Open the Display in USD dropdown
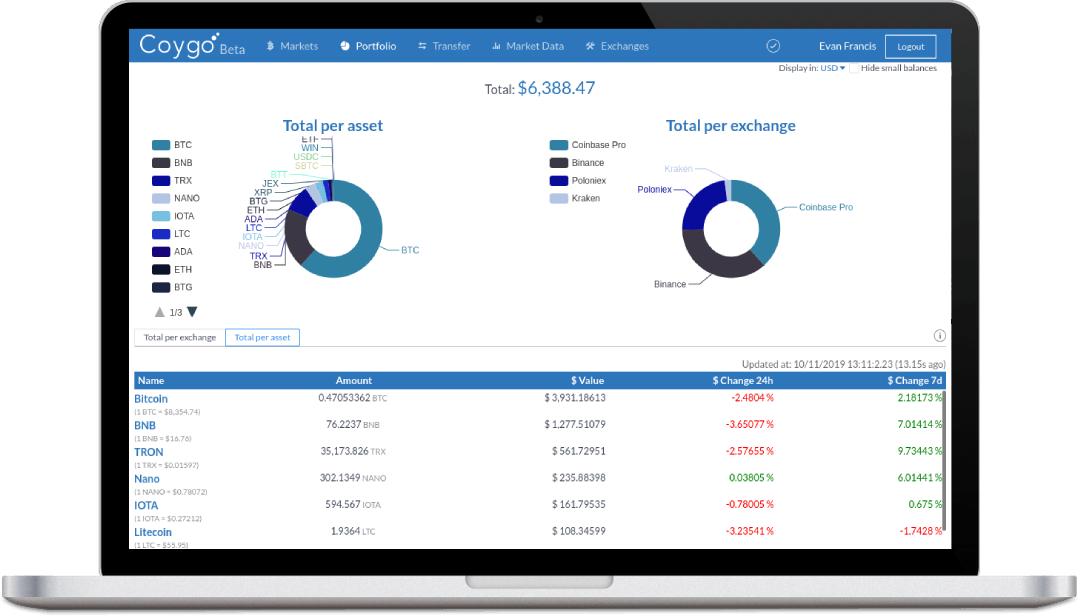This screenshot has height=616, width=1080. (832, 68)
